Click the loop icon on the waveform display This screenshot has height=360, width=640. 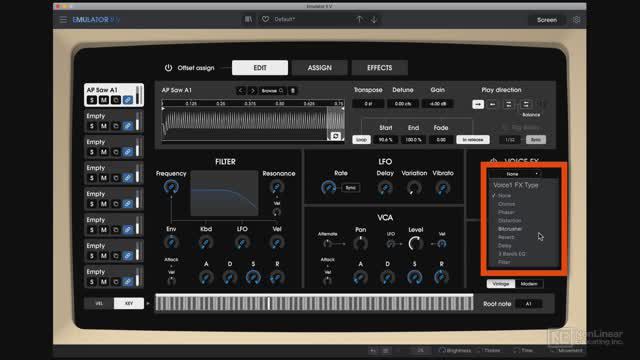pos(336,136)
